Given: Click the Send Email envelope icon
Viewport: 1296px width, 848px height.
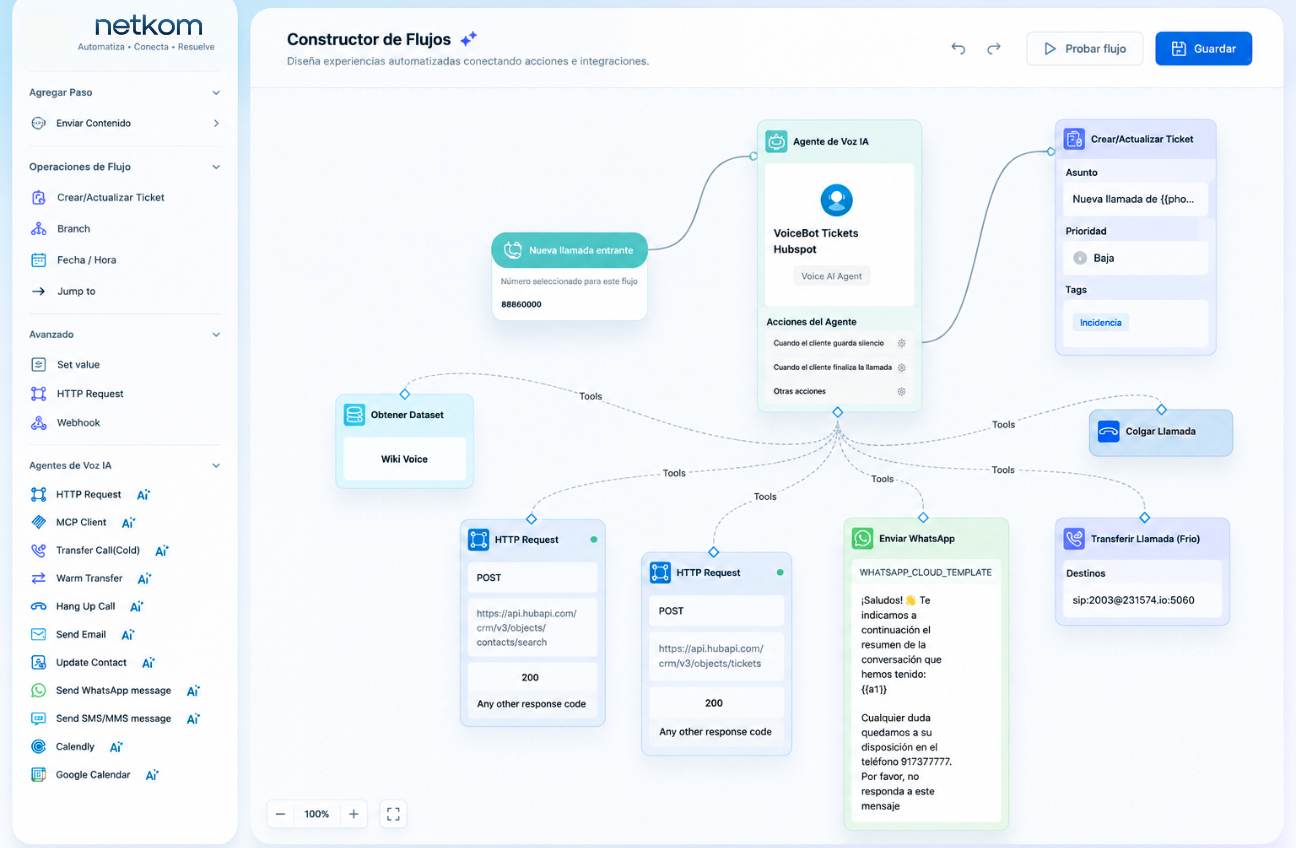Looking at the screenshot, I should 39,634.
